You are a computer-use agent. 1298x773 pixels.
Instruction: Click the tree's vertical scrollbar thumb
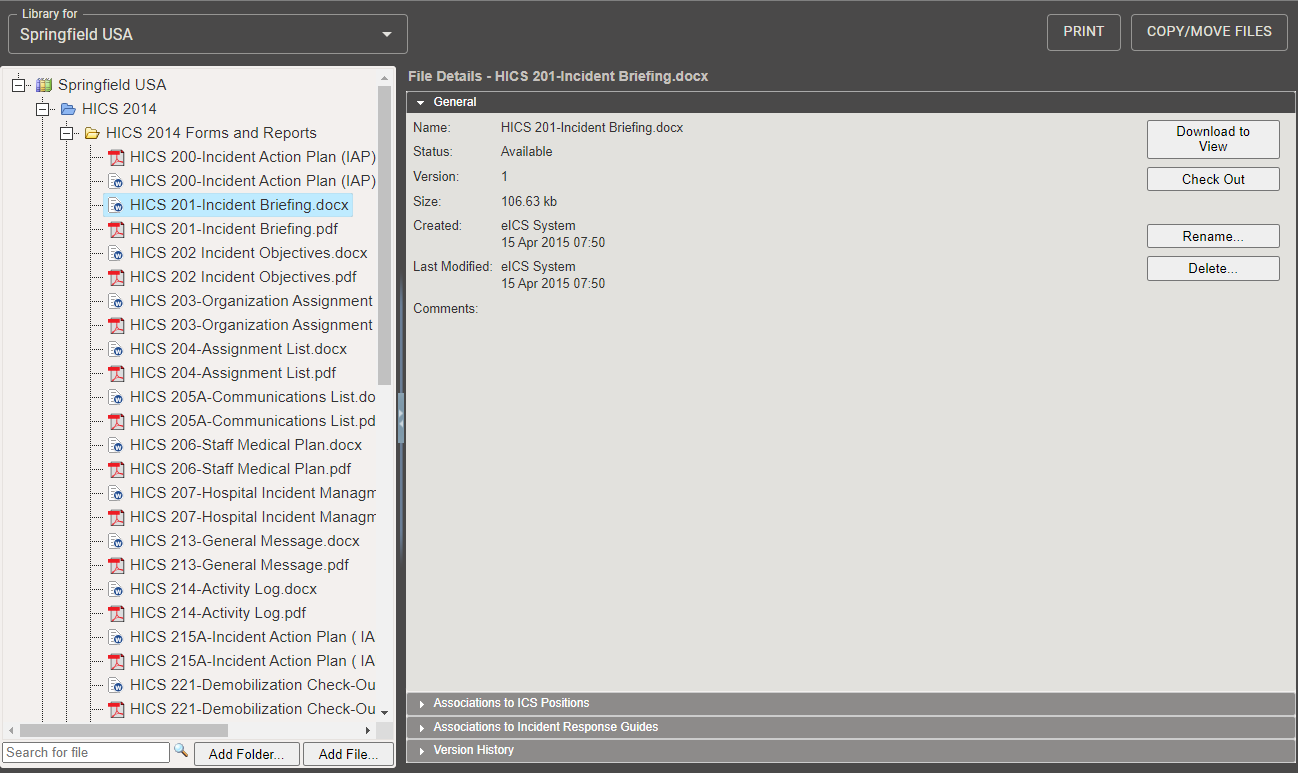[385, 235]
